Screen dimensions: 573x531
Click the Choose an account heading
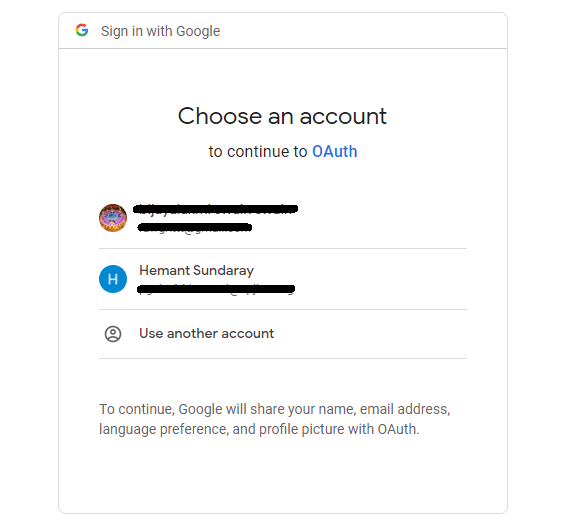click(282, 116)
